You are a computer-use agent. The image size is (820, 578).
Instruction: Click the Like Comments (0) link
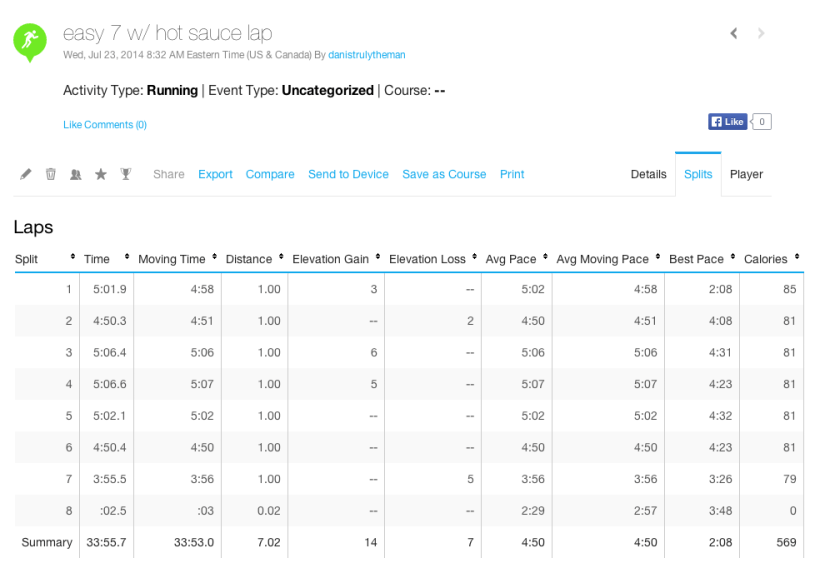coord(105,125)
